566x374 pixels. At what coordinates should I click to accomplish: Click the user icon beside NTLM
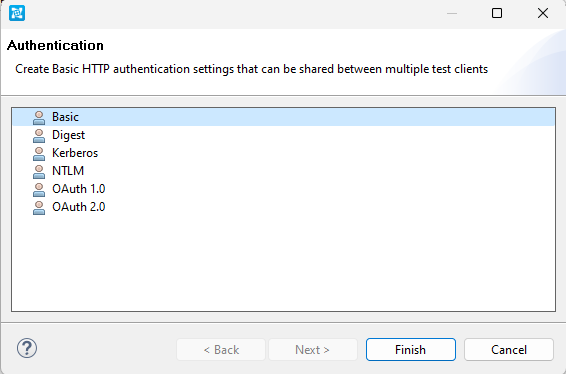point(39,171)
